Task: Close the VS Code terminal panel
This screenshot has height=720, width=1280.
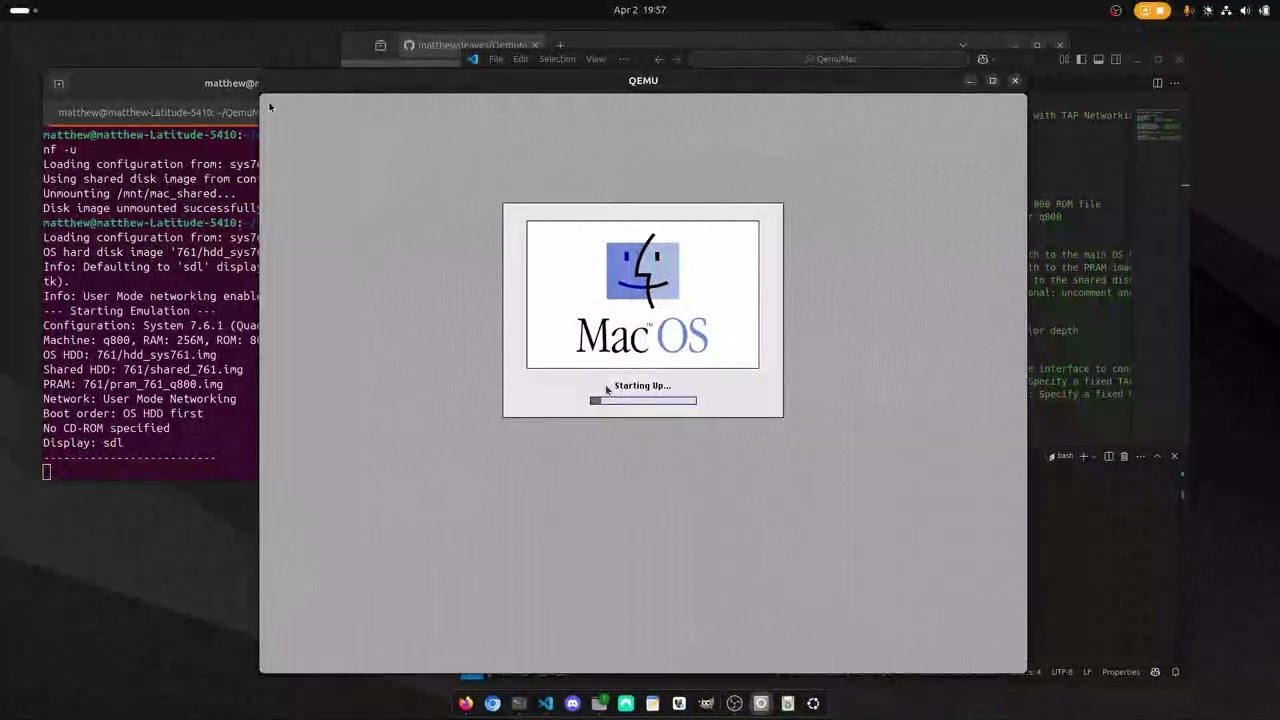Action: point(1174,456)
